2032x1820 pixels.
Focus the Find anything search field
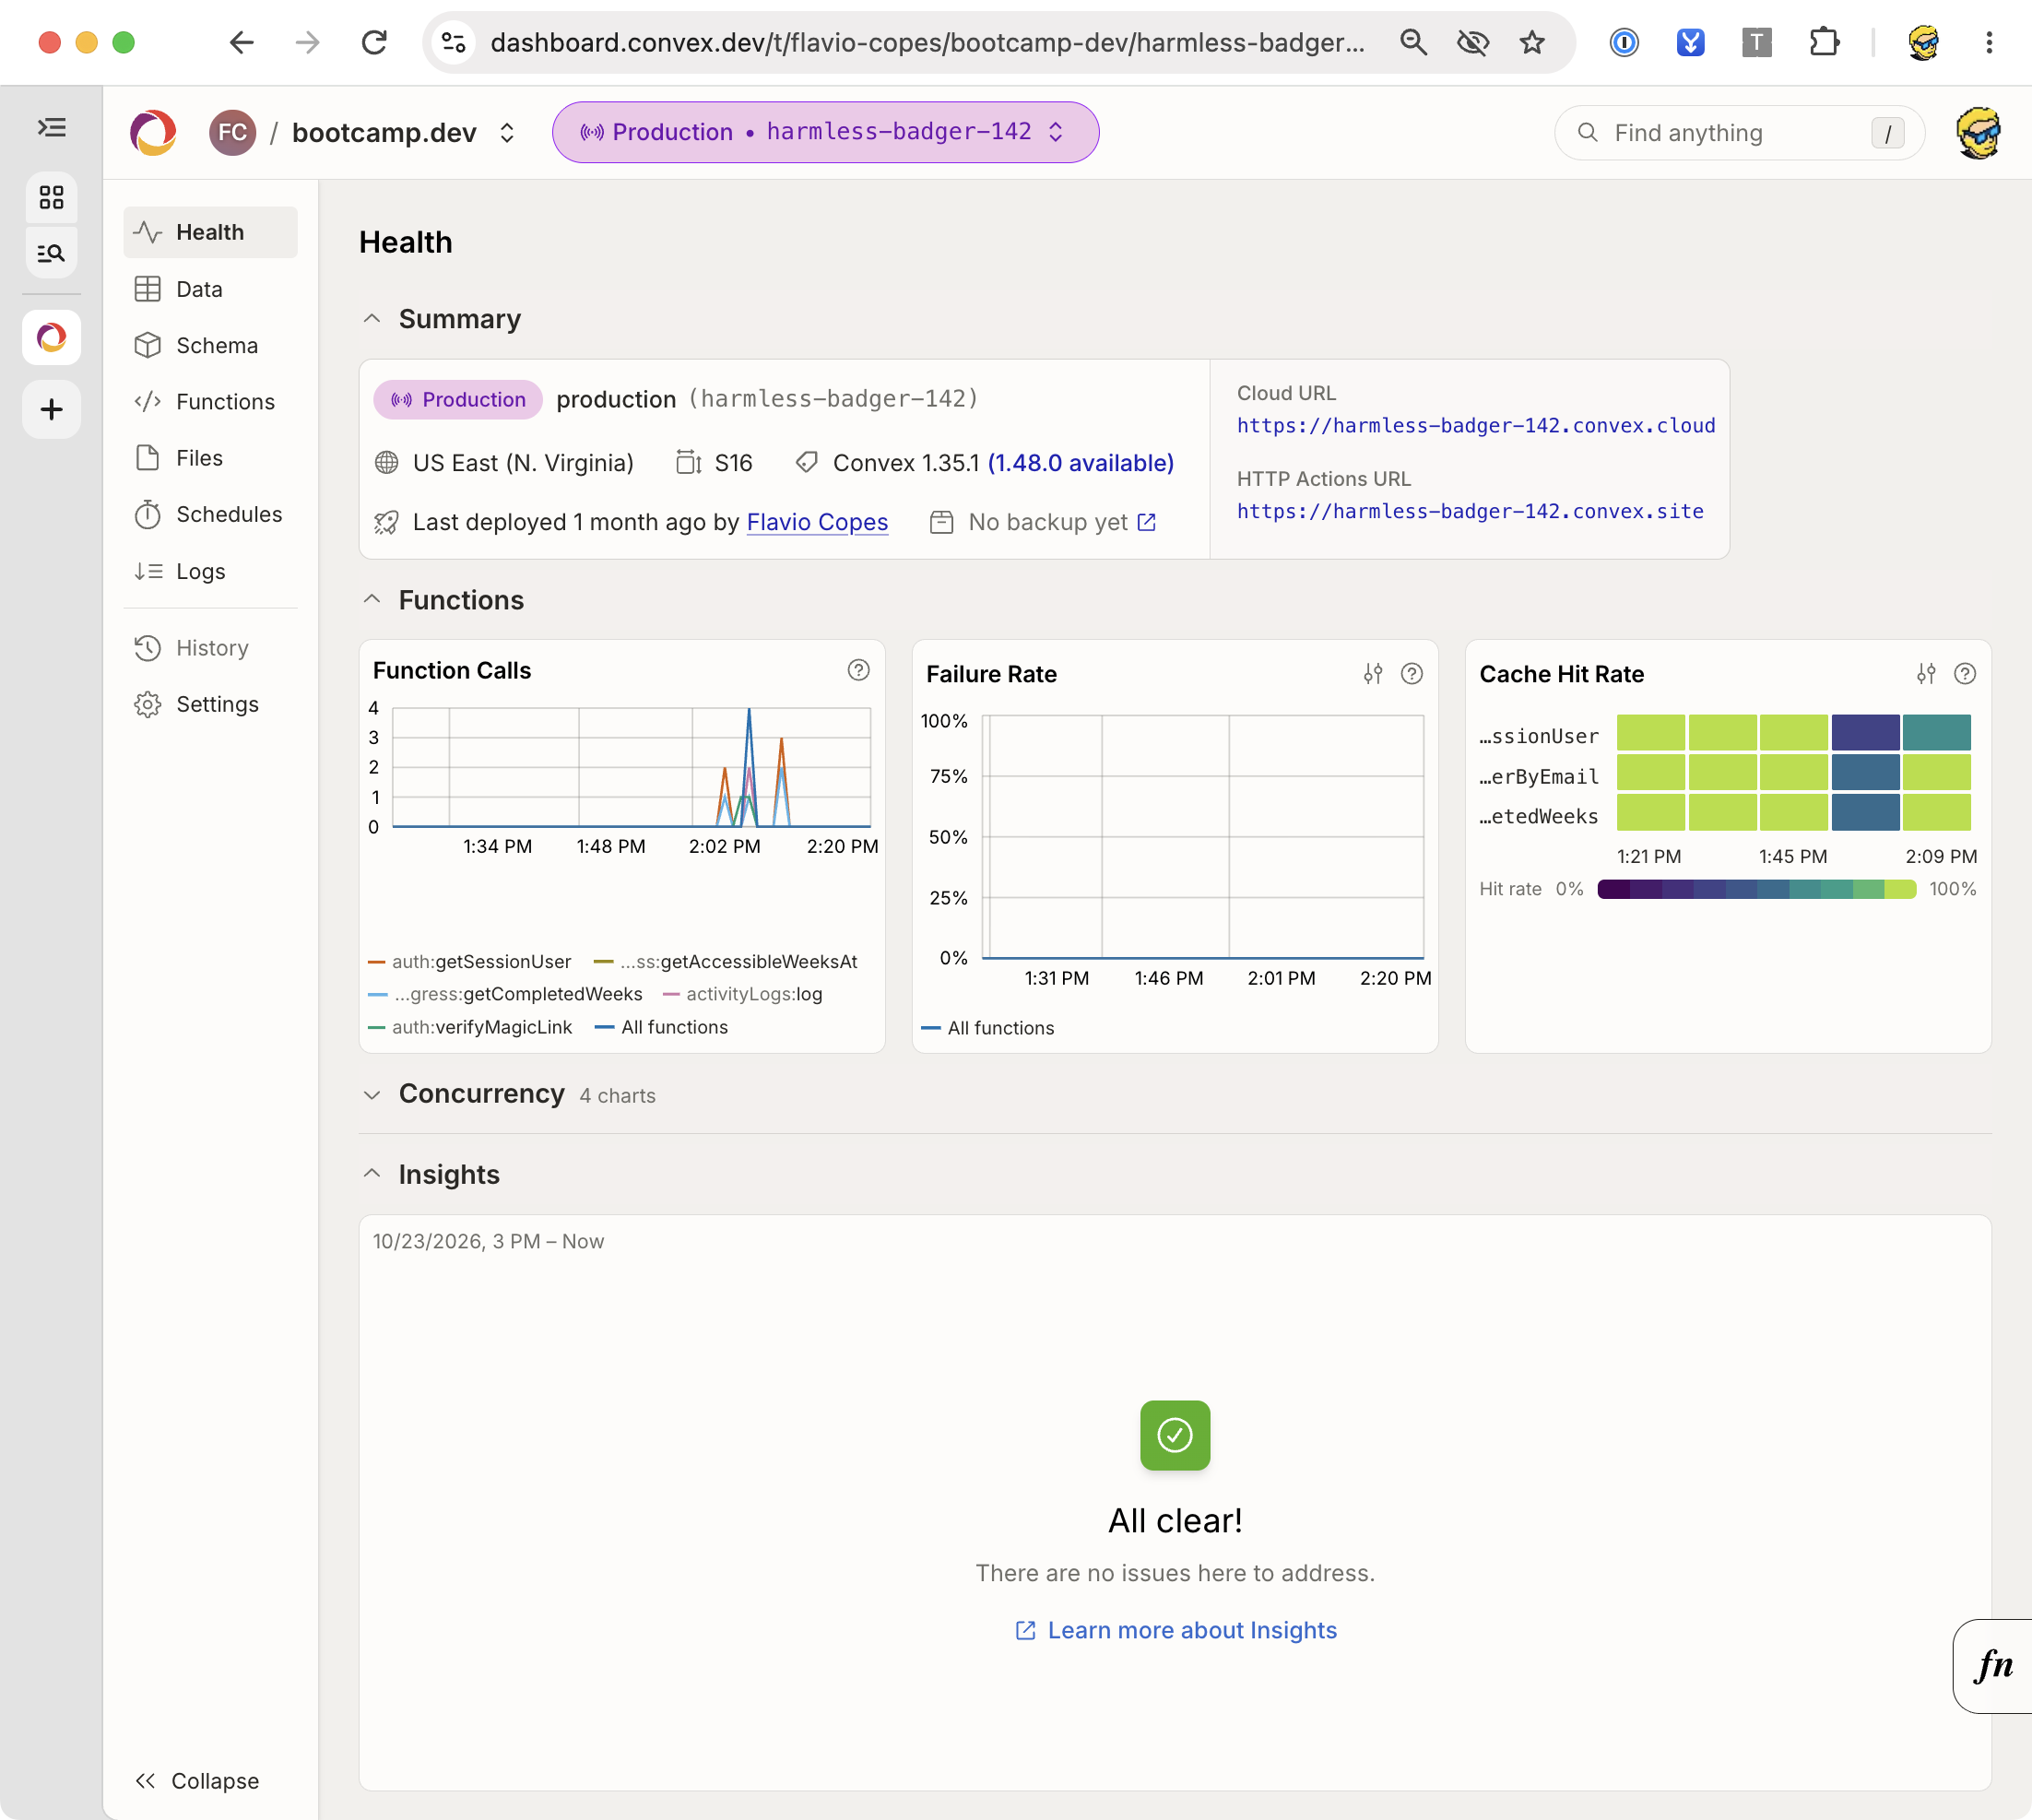pyautogui.click(x=1739, y=133)
